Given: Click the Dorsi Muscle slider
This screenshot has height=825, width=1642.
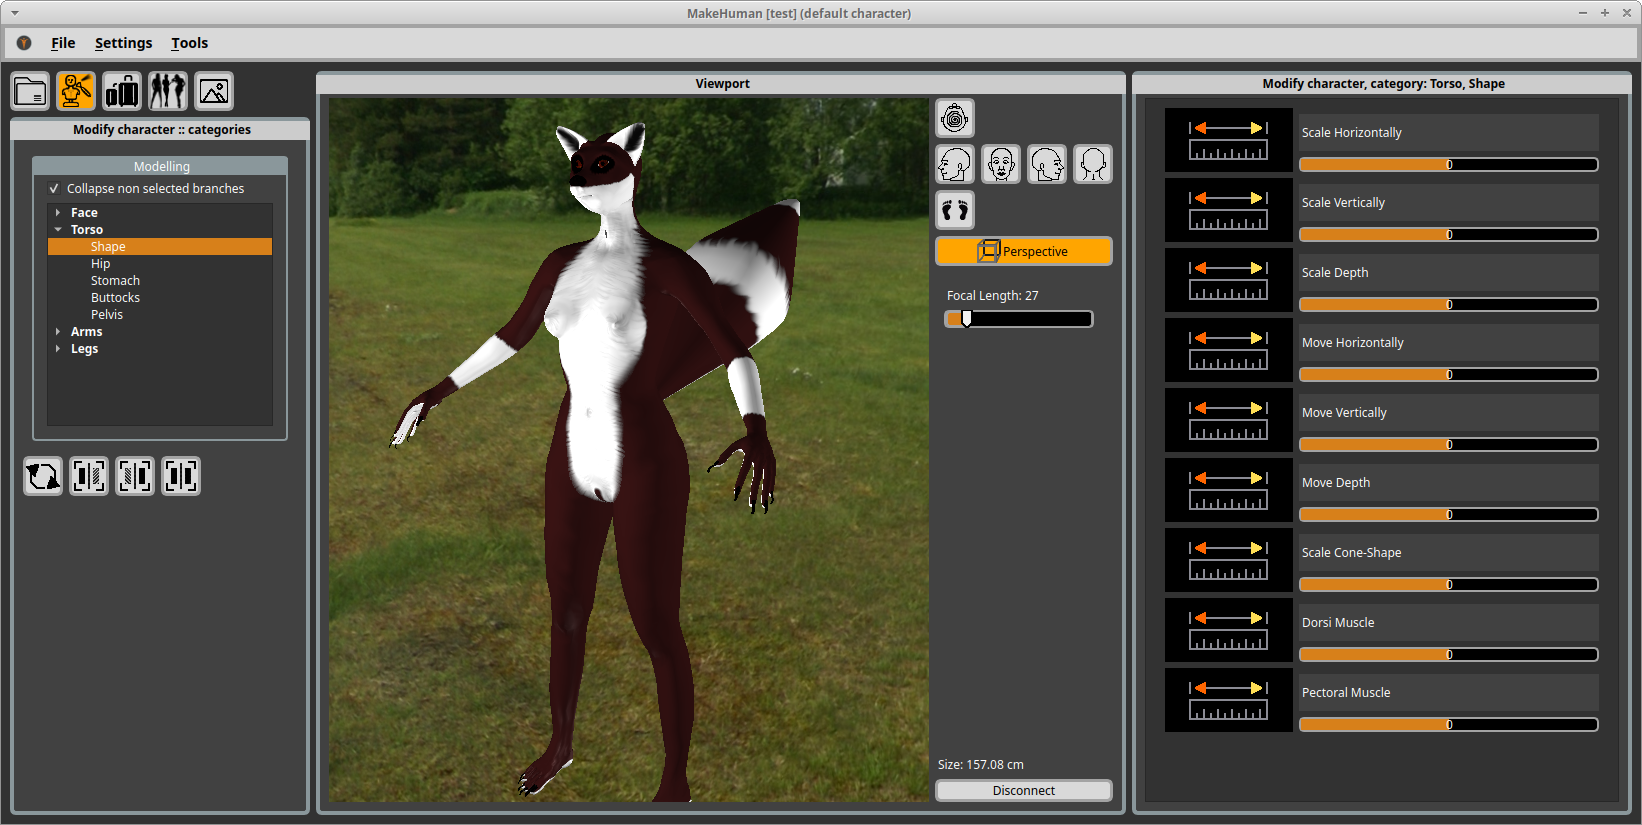Looking at the screenshot, I should pos(1448,655).
